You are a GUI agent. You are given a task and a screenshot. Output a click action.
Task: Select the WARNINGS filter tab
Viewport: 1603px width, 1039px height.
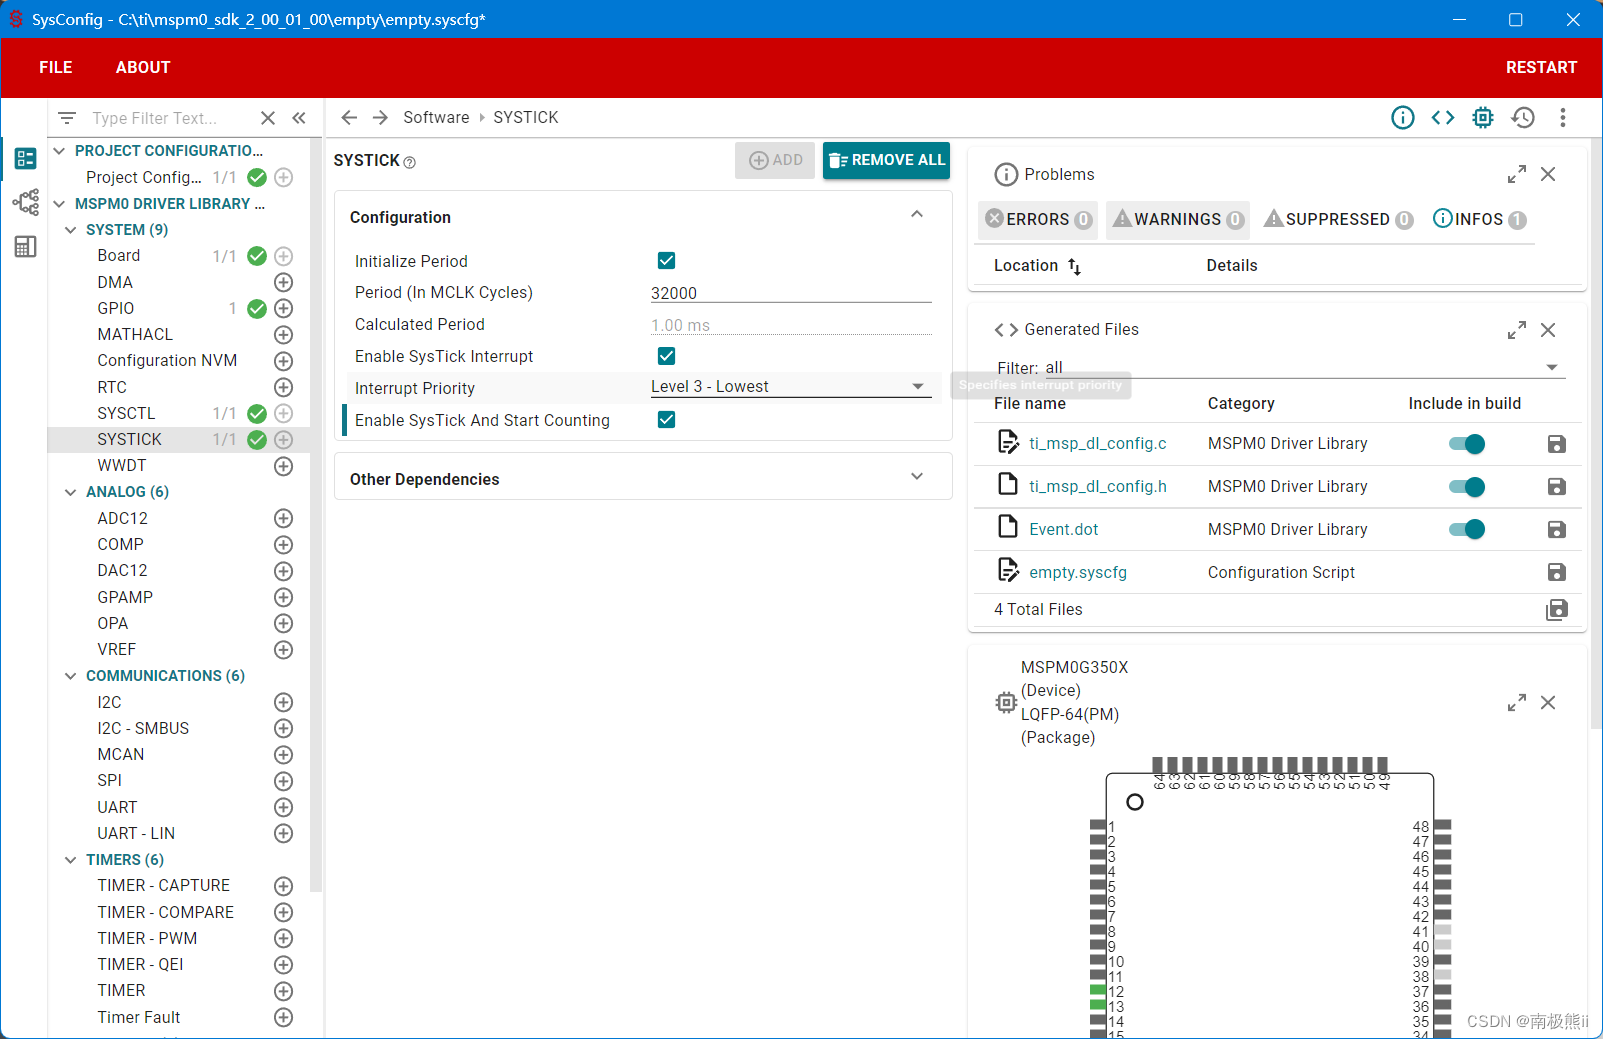click(1179, 219)
